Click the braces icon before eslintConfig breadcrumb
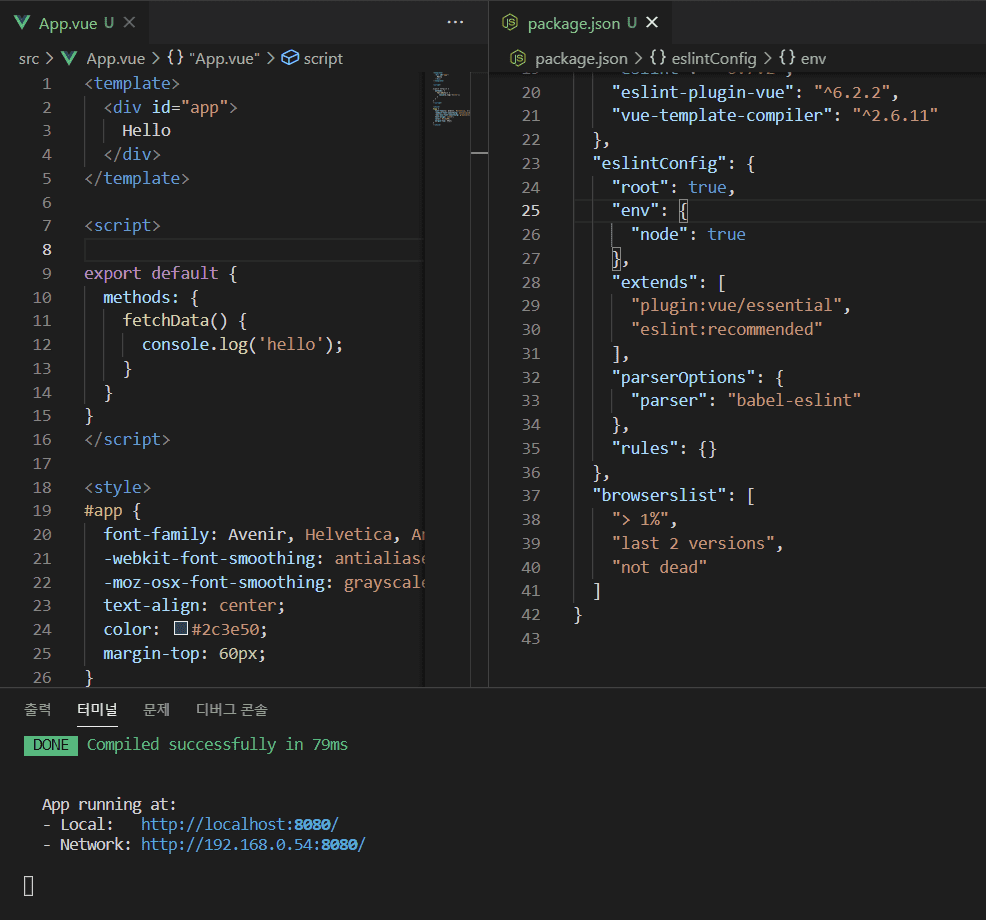Screen dimensions: 986x920 (659, 58)
